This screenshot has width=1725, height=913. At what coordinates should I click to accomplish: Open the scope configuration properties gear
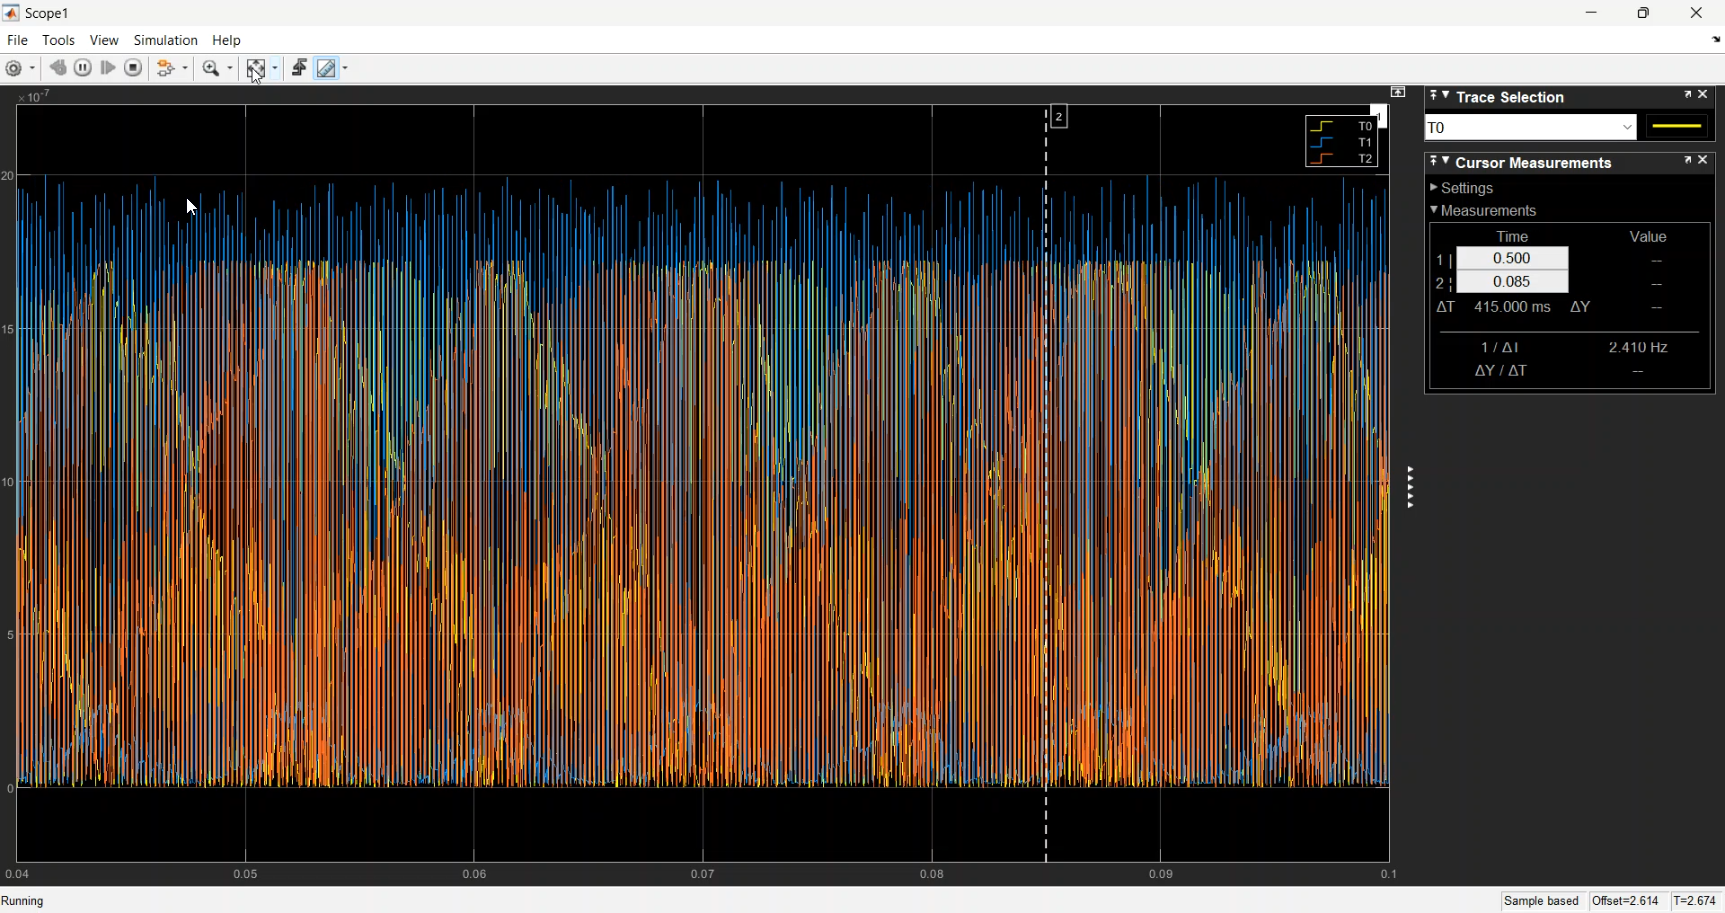point(14,69)
